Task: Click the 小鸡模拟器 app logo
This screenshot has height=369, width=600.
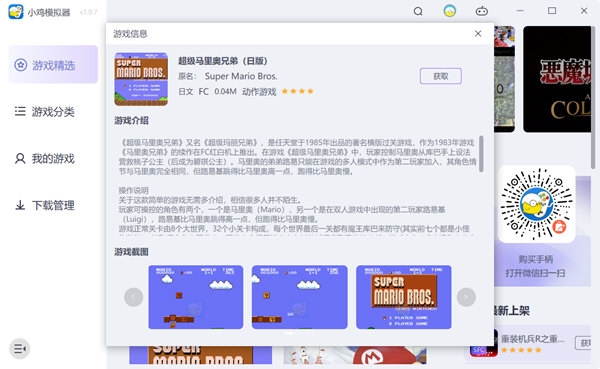Action: 16,11
